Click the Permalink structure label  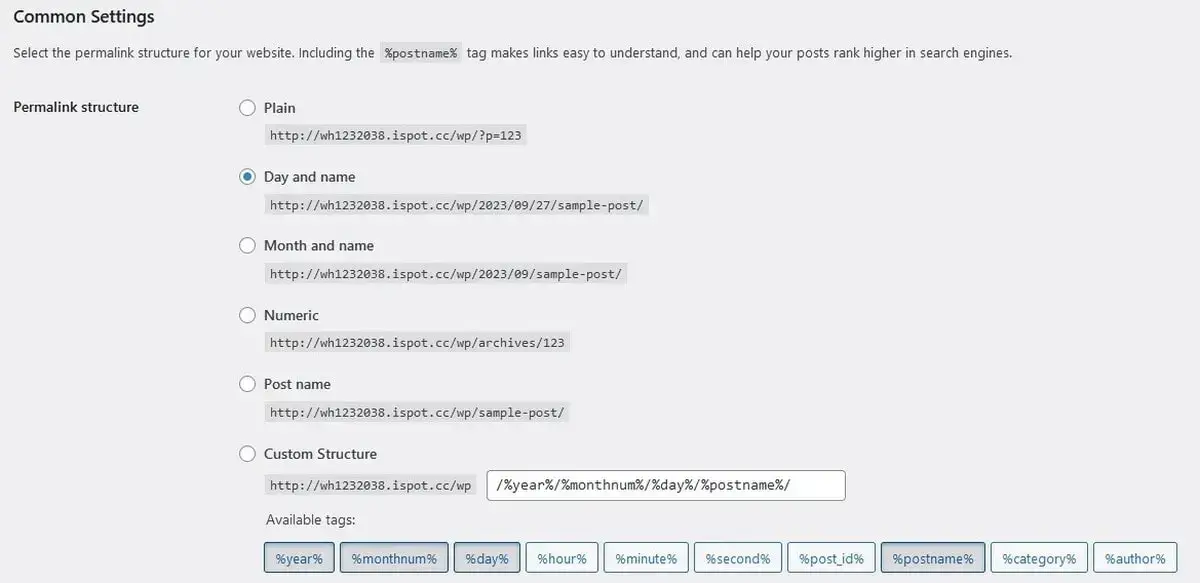tap(76, 107)
